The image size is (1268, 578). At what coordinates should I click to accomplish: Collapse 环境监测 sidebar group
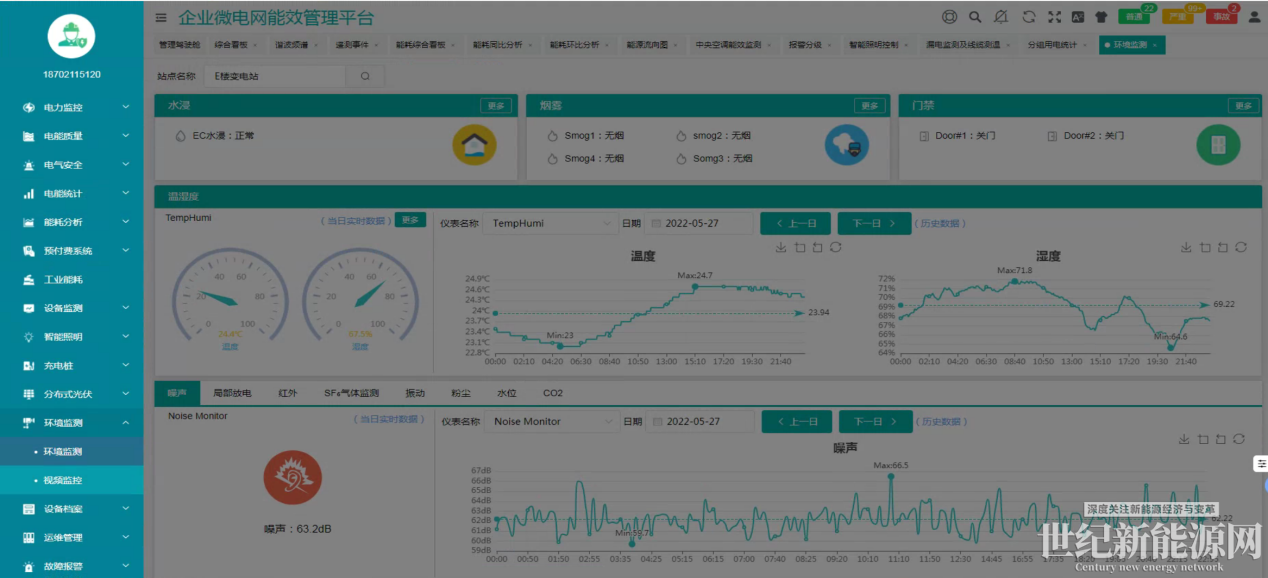pos(72,423)
